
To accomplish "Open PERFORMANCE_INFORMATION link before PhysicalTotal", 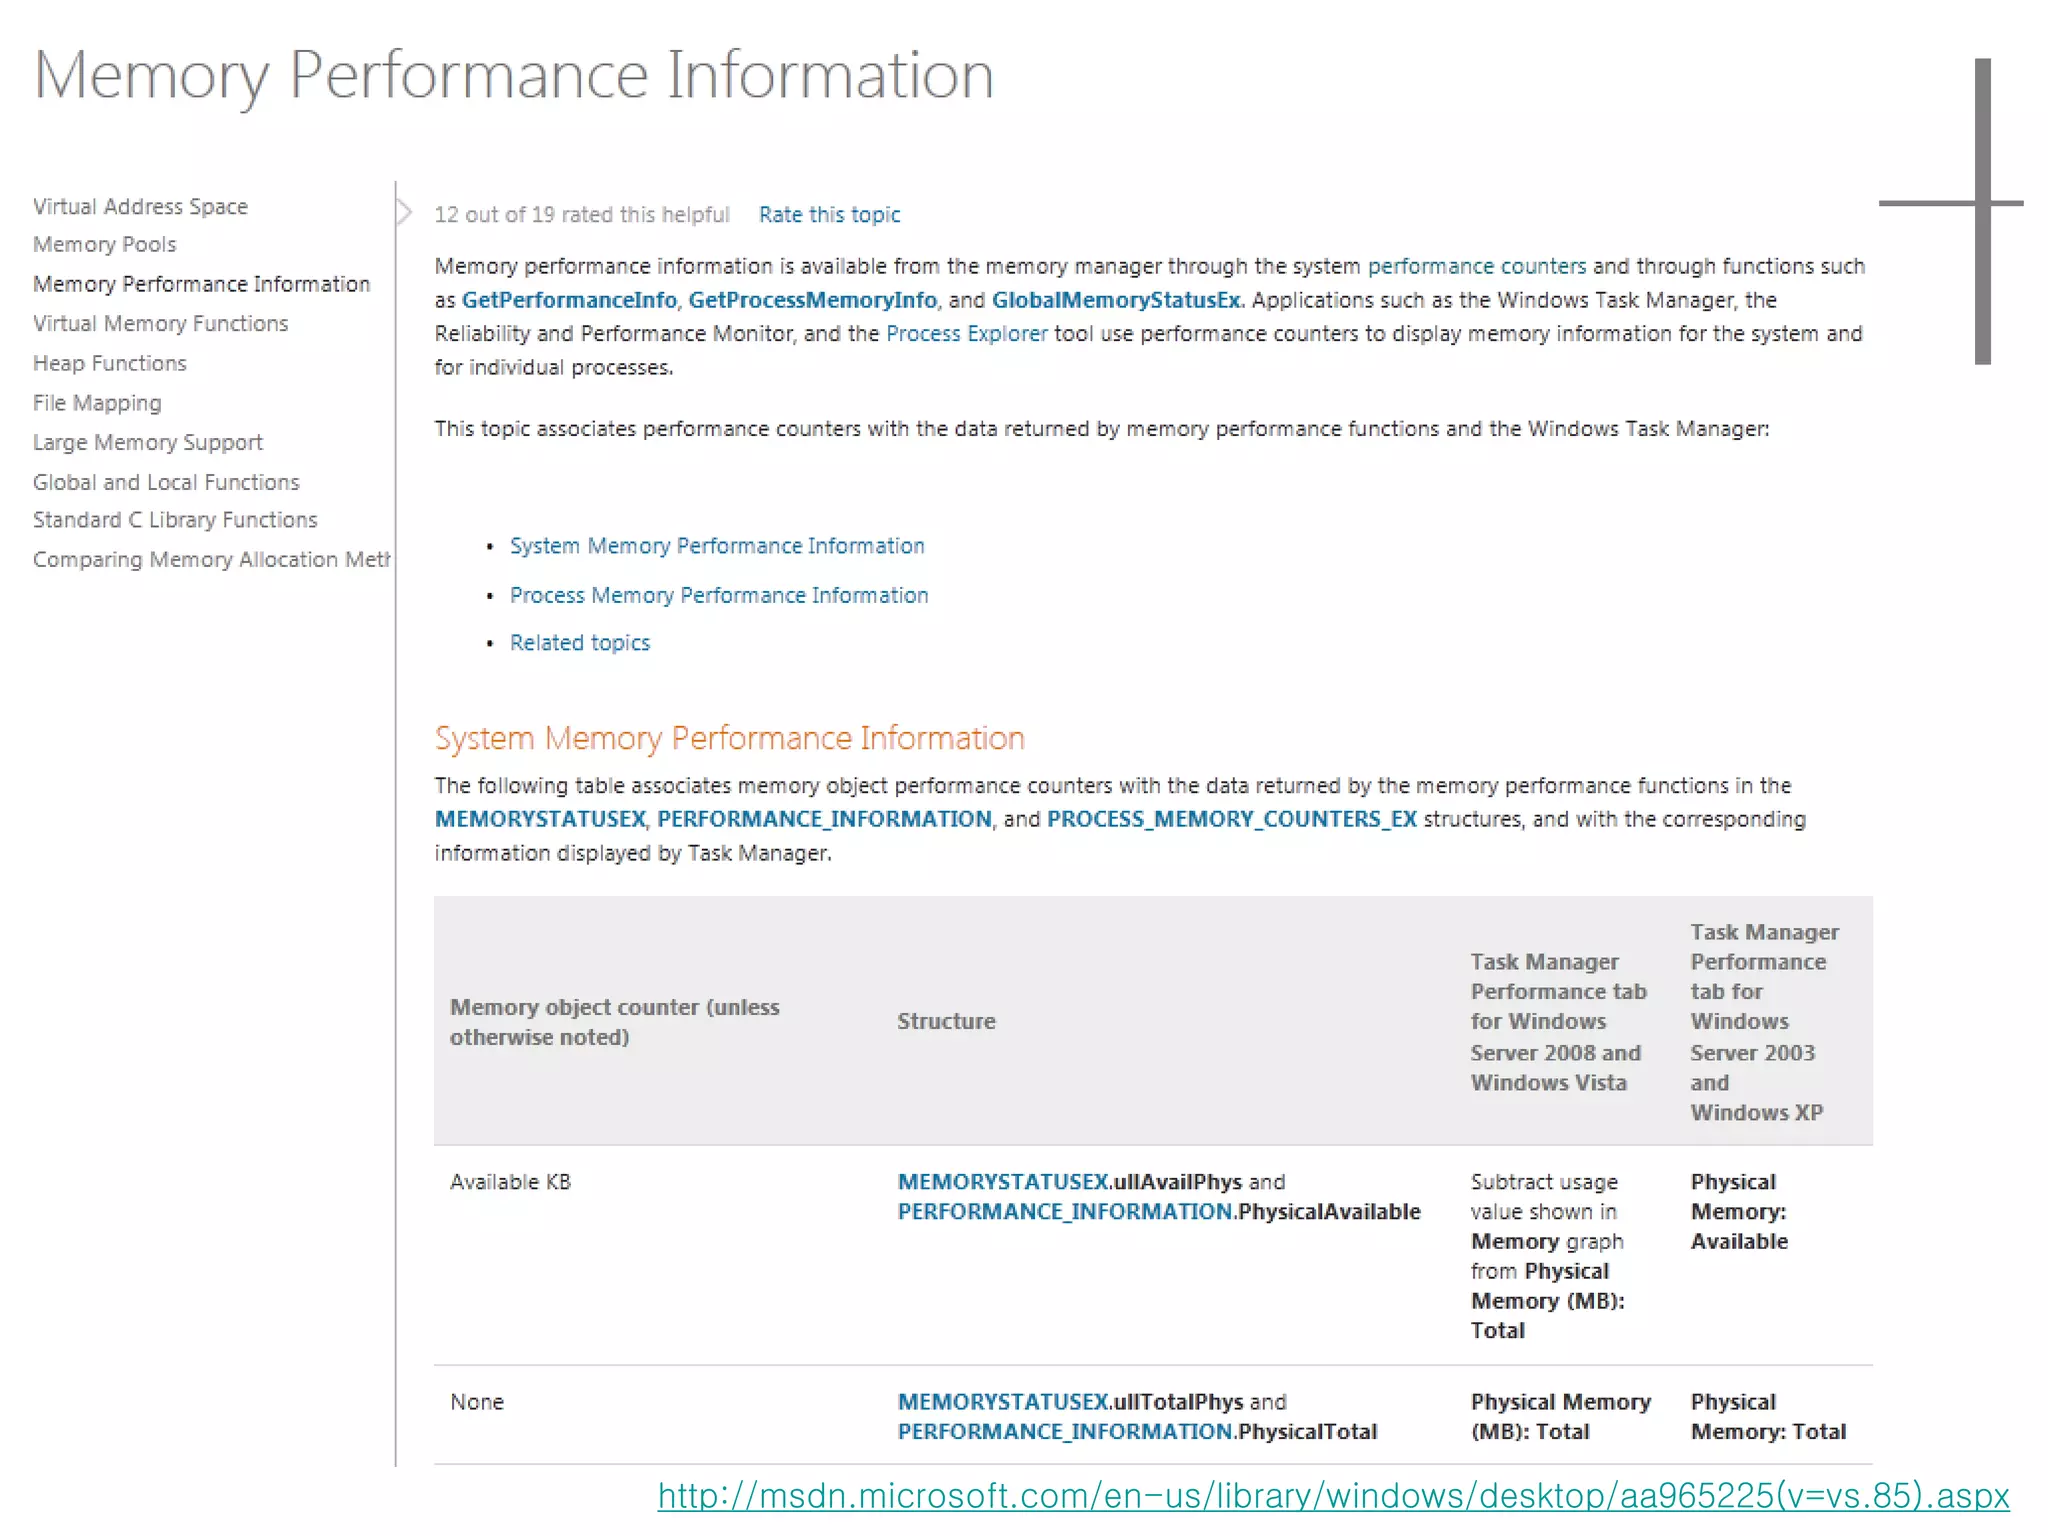I will [1064, 1432].
